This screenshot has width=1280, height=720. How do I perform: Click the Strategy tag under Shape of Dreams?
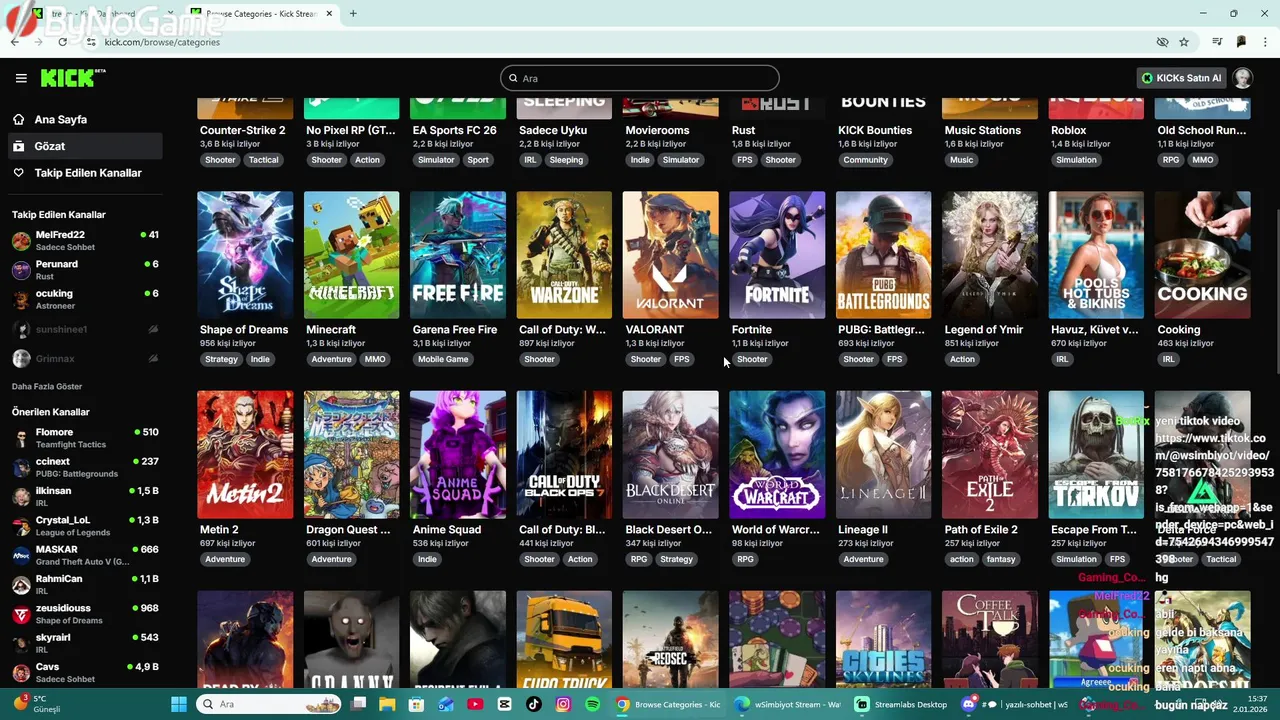point(221,359)
